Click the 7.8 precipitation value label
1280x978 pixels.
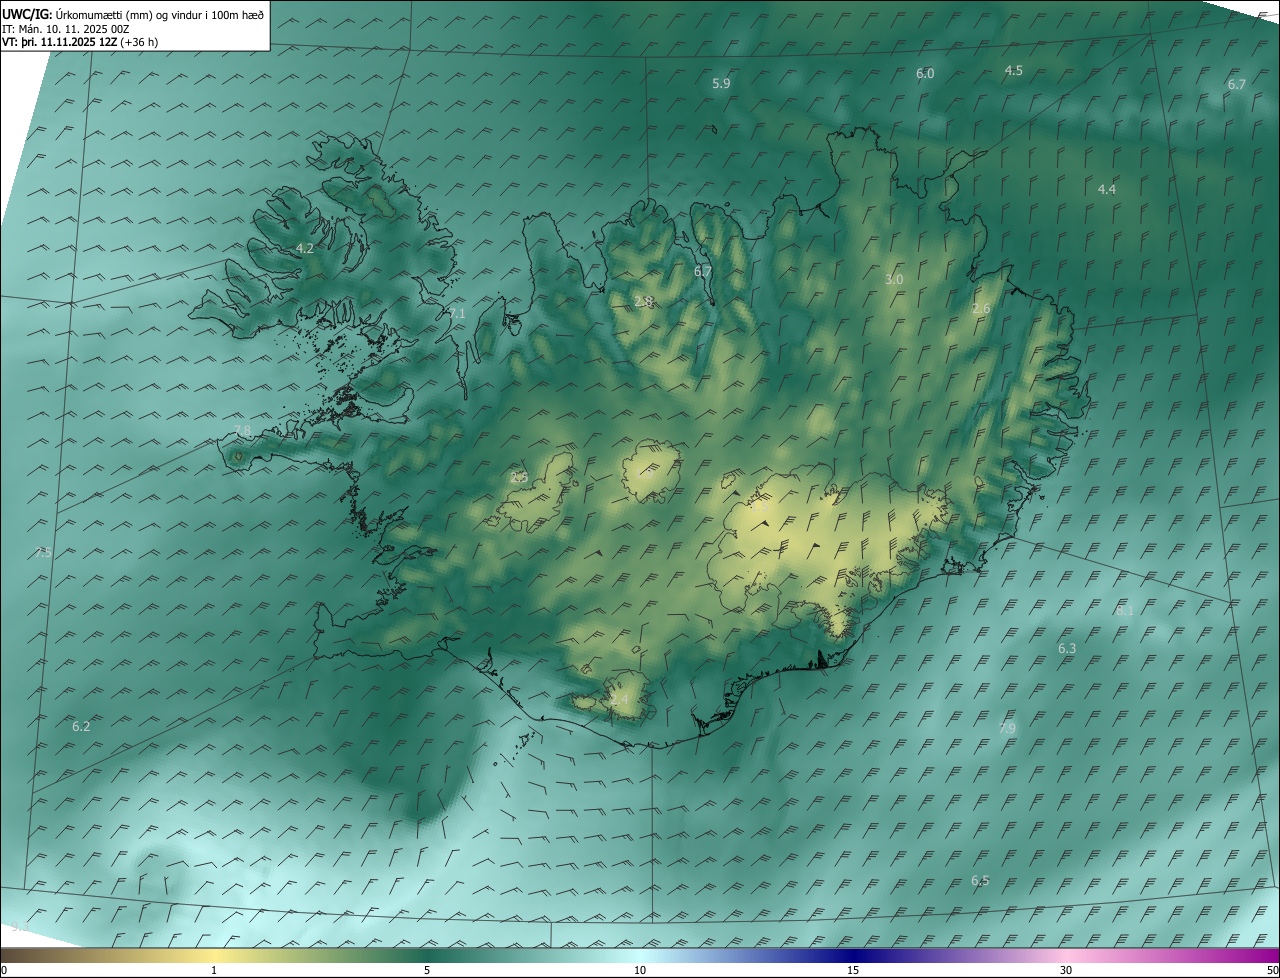[x=242, y=431]
